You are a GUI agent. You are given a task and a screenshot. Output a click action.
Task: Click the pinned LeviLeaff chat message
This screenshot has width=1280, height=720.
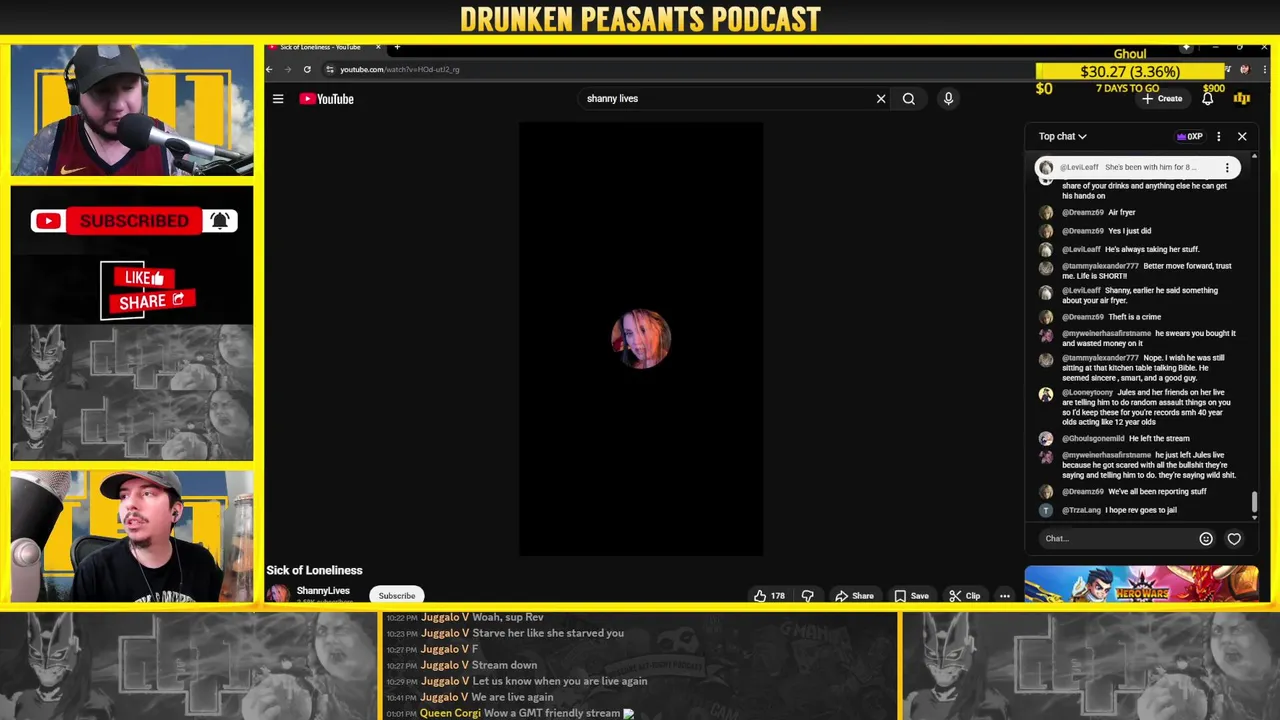click(x=1137, y=168)
